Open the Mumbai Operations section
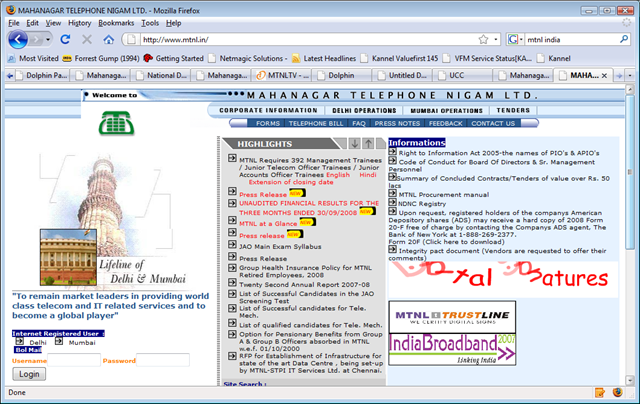 (x=447, y=111)
